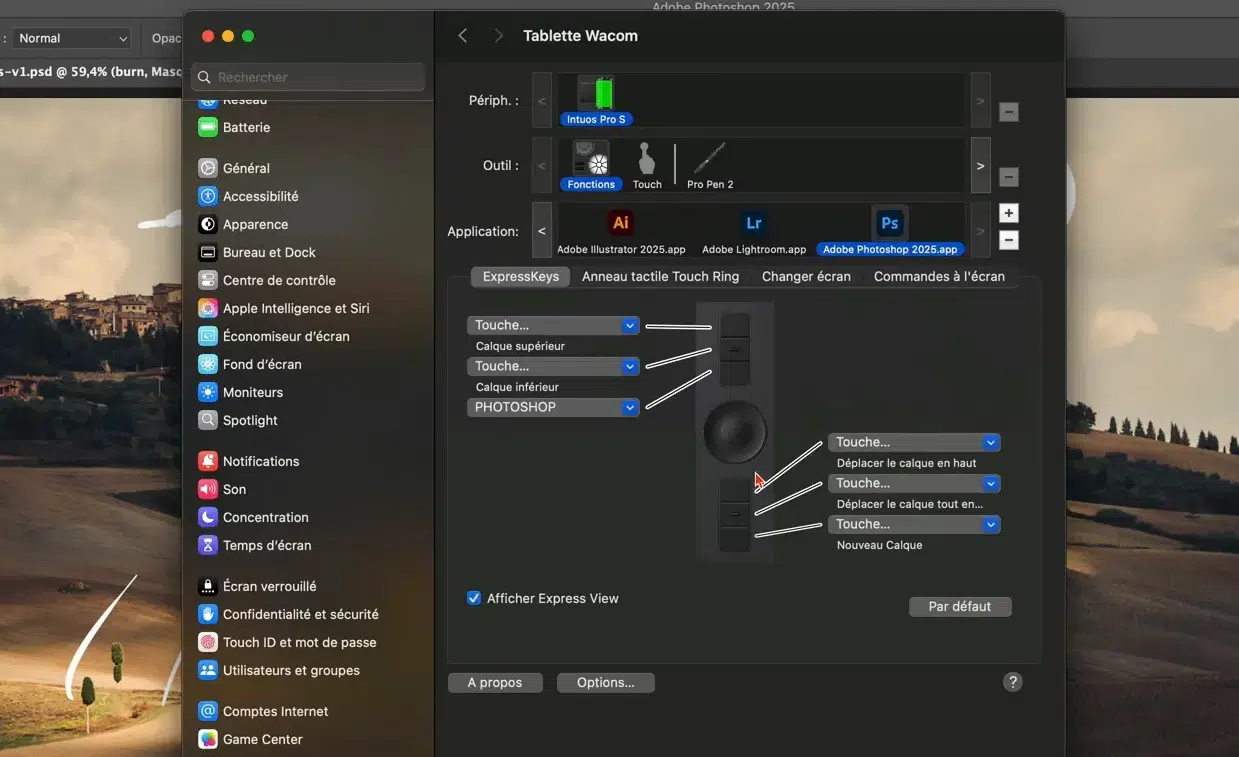Choose Adobe Illustrator 2025 app icon
The height and width of the screenshot is (757, 1239).
tap(621, 223)
